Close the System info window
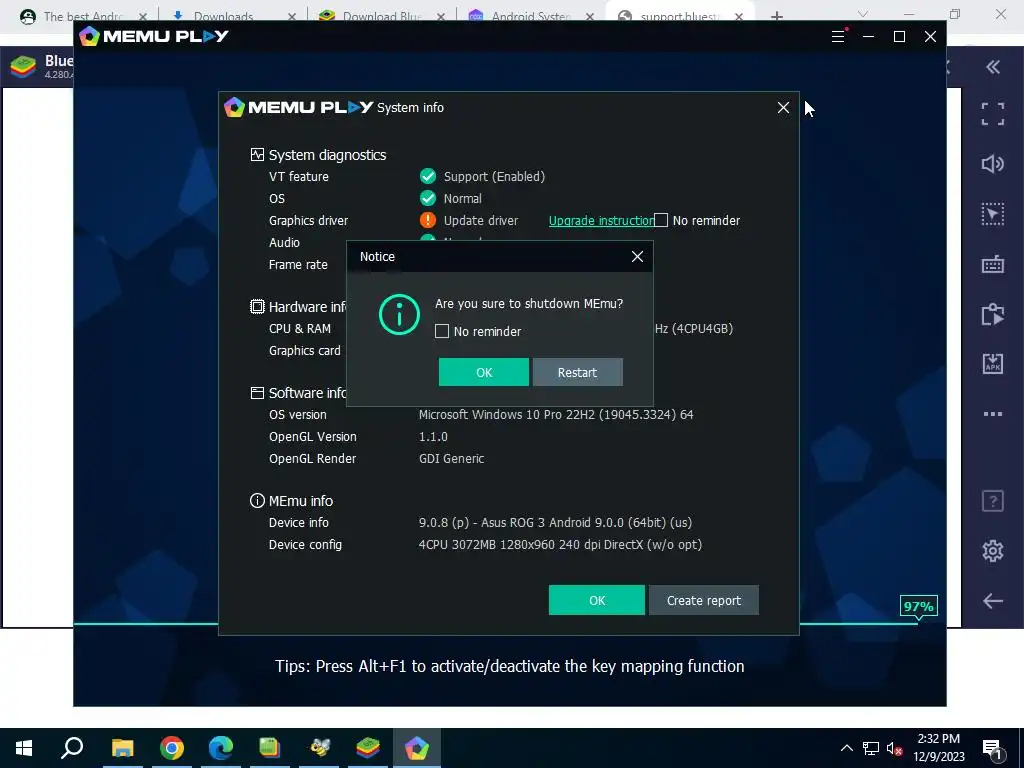Screen dimensions: 1024x768 pyautogui.click(x=783, y=108)
